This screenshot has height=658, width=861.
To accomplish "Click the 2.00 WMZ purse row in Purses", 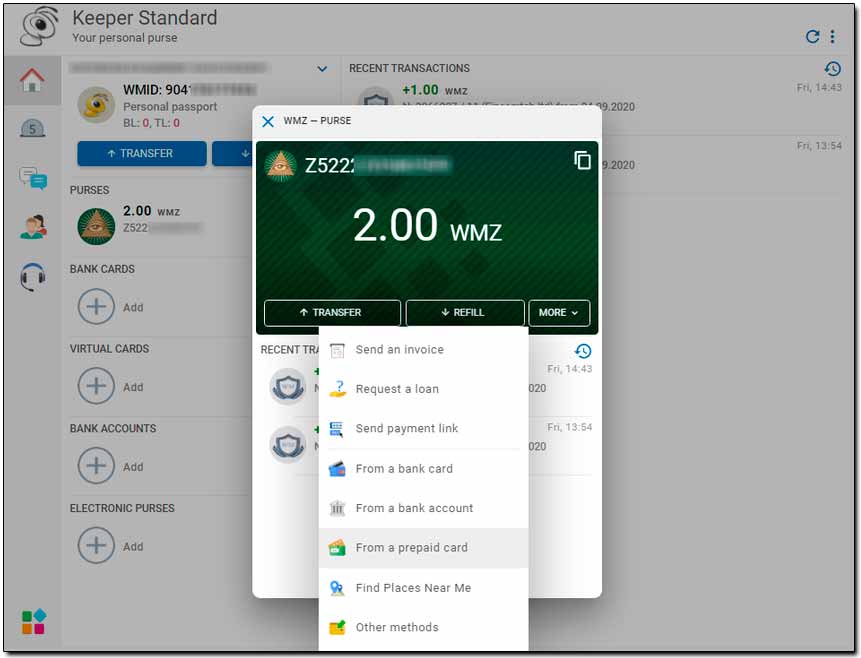I will (159, 226).
